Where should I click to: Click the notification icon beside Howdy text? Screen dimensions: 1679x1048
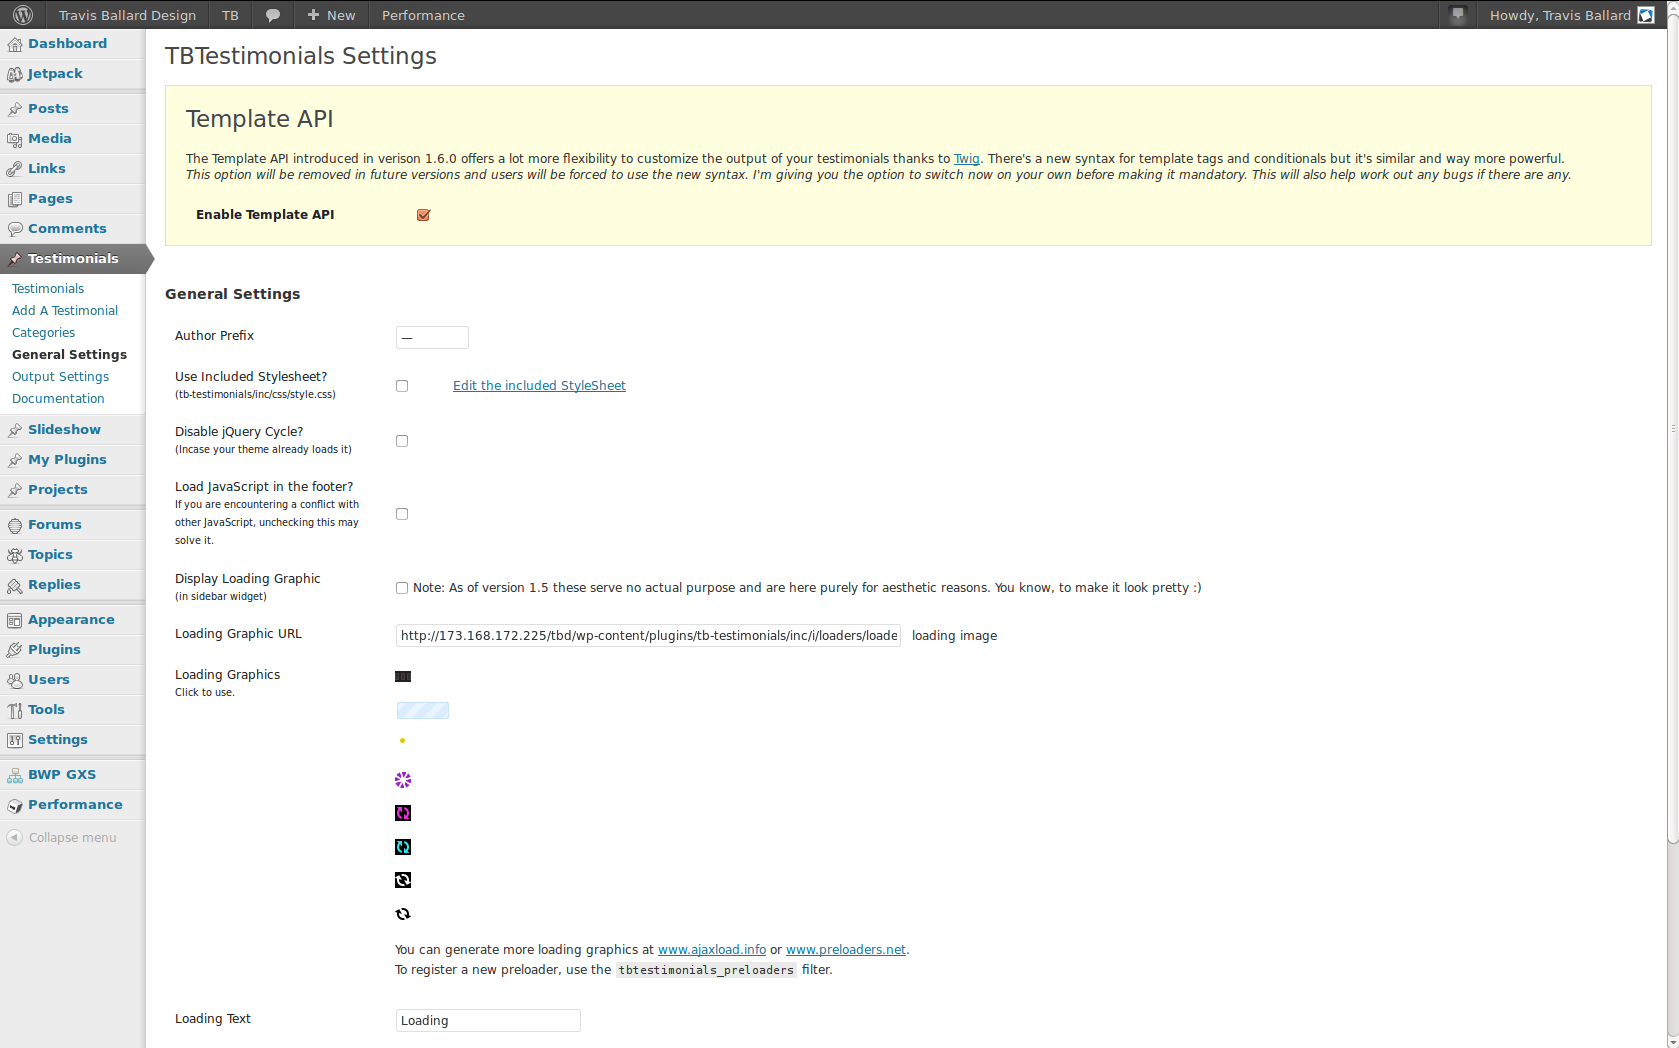click(1458, 15)
